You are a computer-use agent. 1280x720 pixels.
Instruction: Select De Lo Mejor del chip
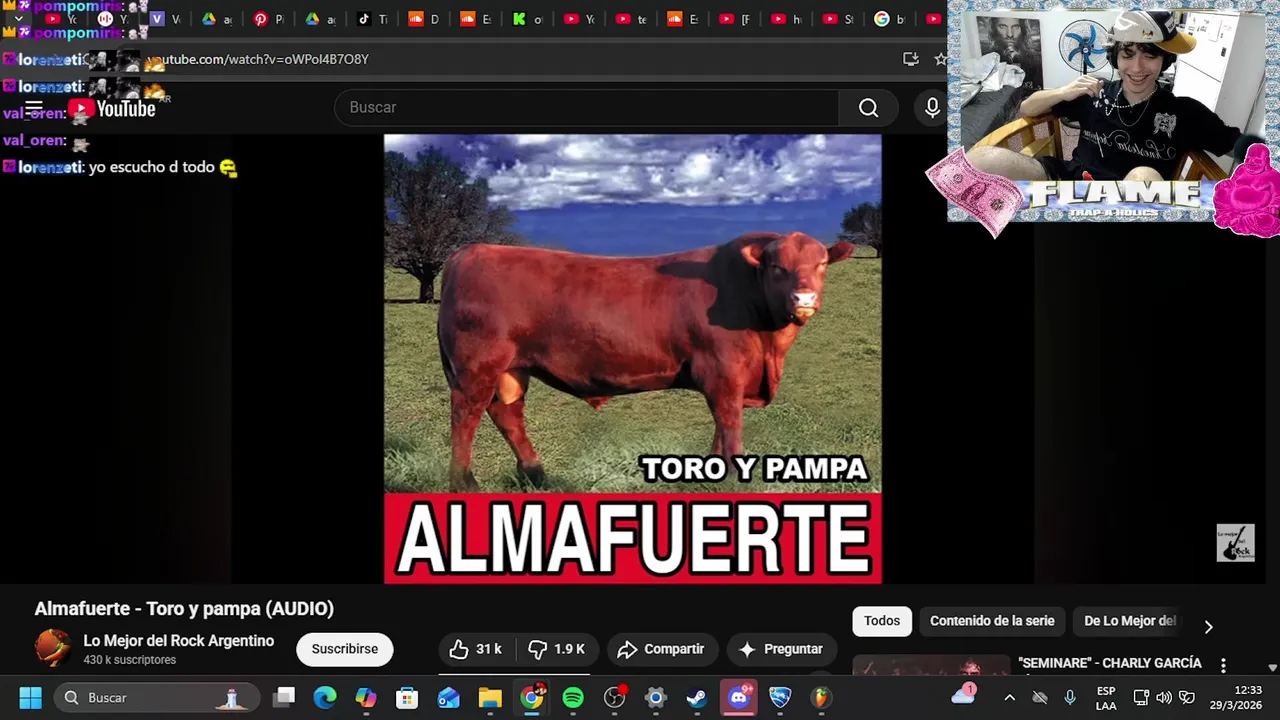(x=1129, y=621)
